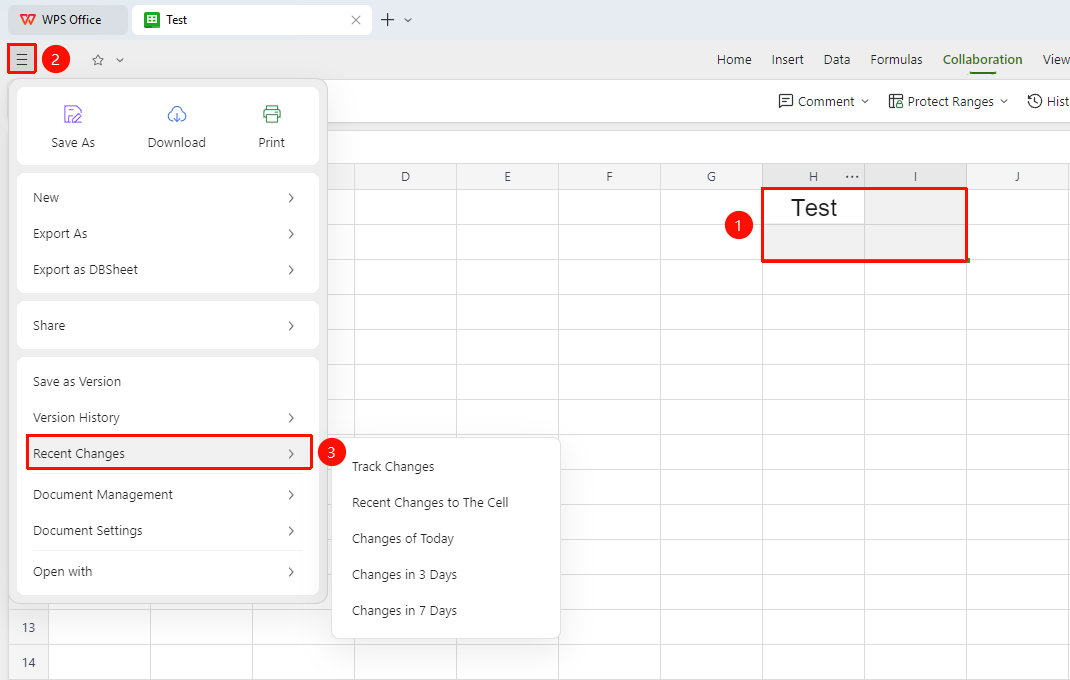Switch to the WPS Office tab
Viewport: 1070px width, 680px height.
tap(68, 20)
